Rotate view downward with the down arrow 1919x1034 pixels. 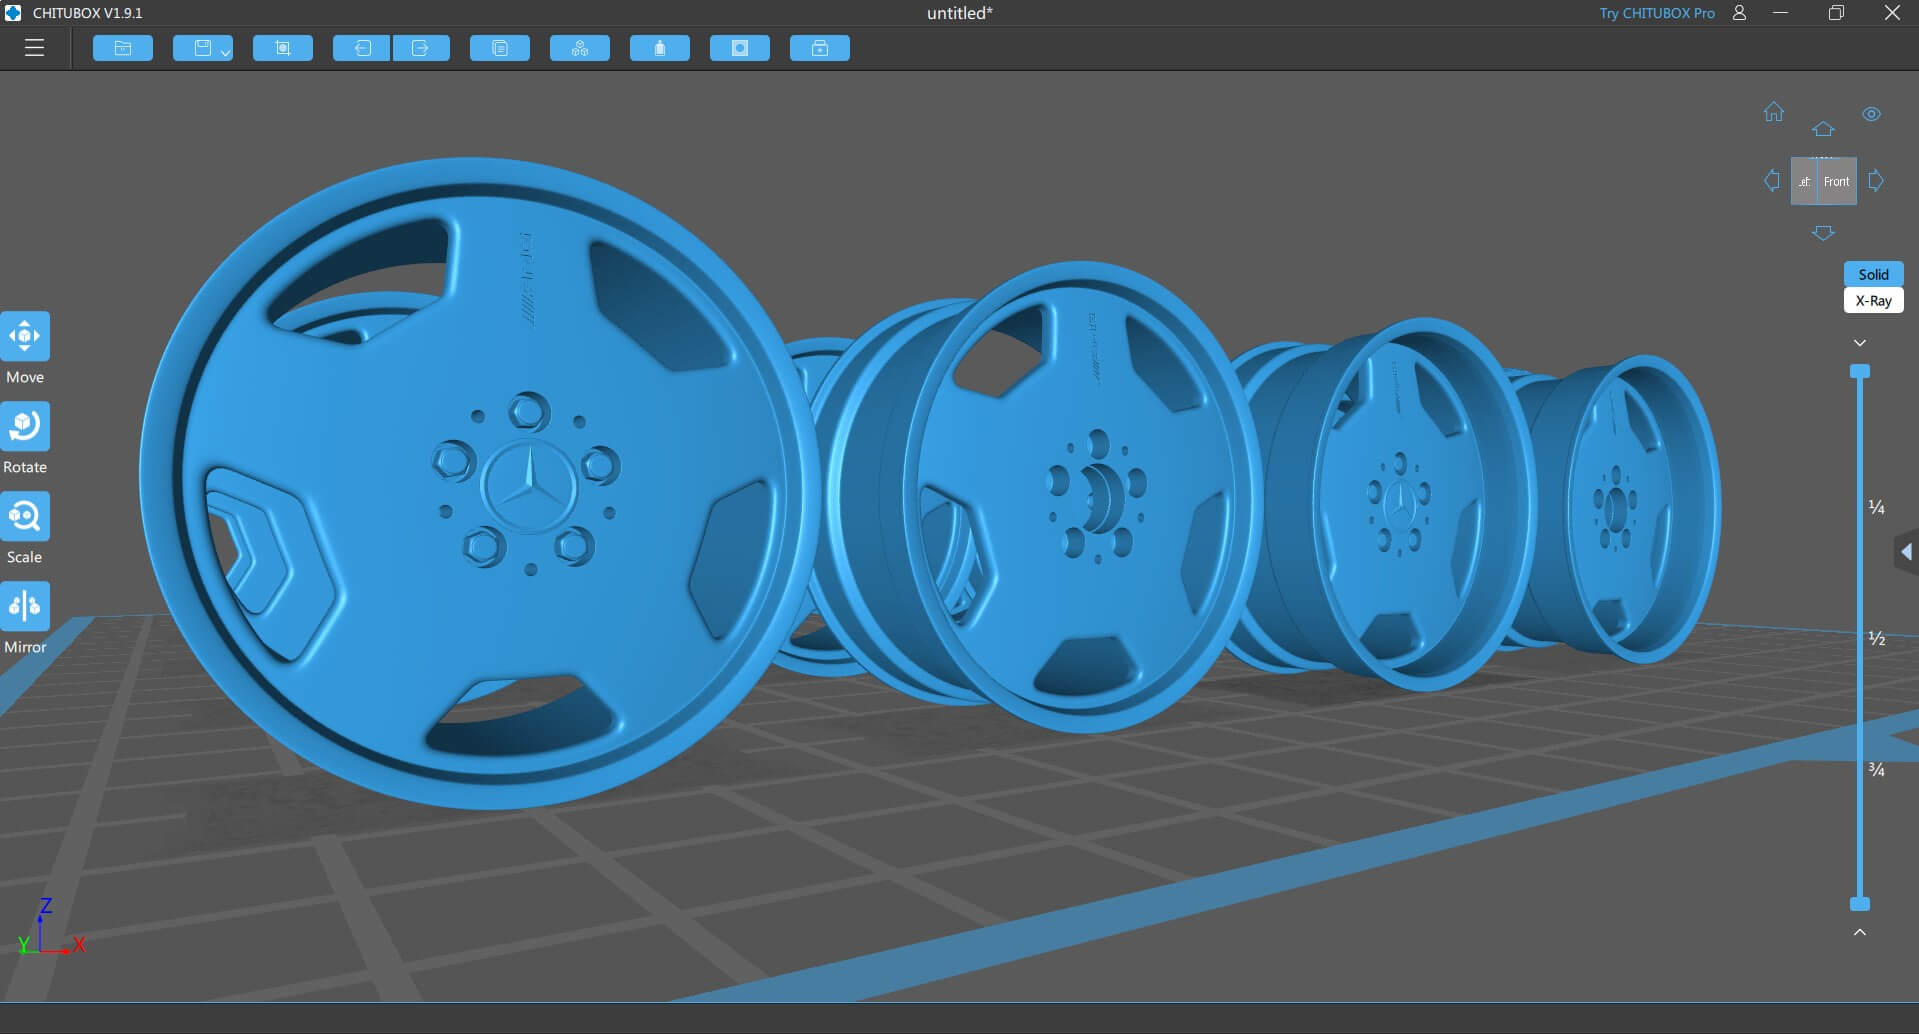pyautogui.click(x=1823, y=232)
